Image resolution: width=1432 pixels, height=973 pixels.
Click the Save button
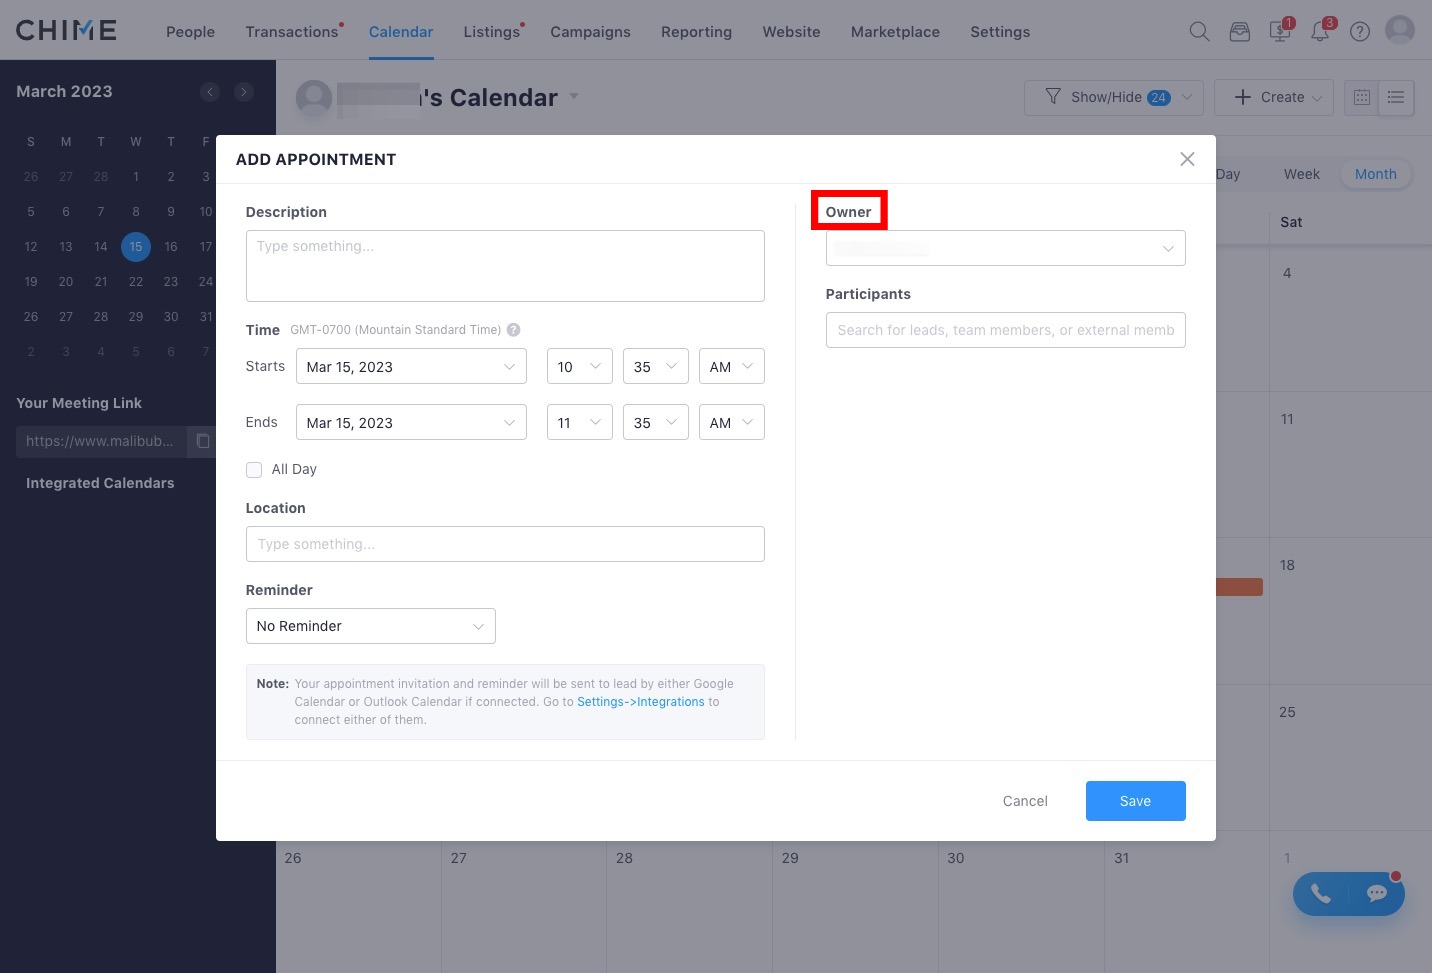pos(1135,801)
